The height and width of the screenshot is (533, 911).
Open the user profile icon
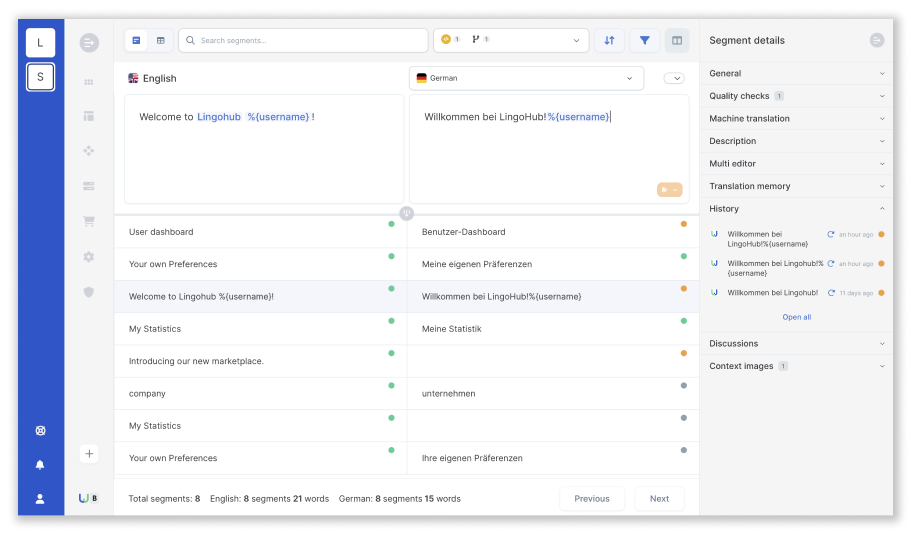coord(40,499)
